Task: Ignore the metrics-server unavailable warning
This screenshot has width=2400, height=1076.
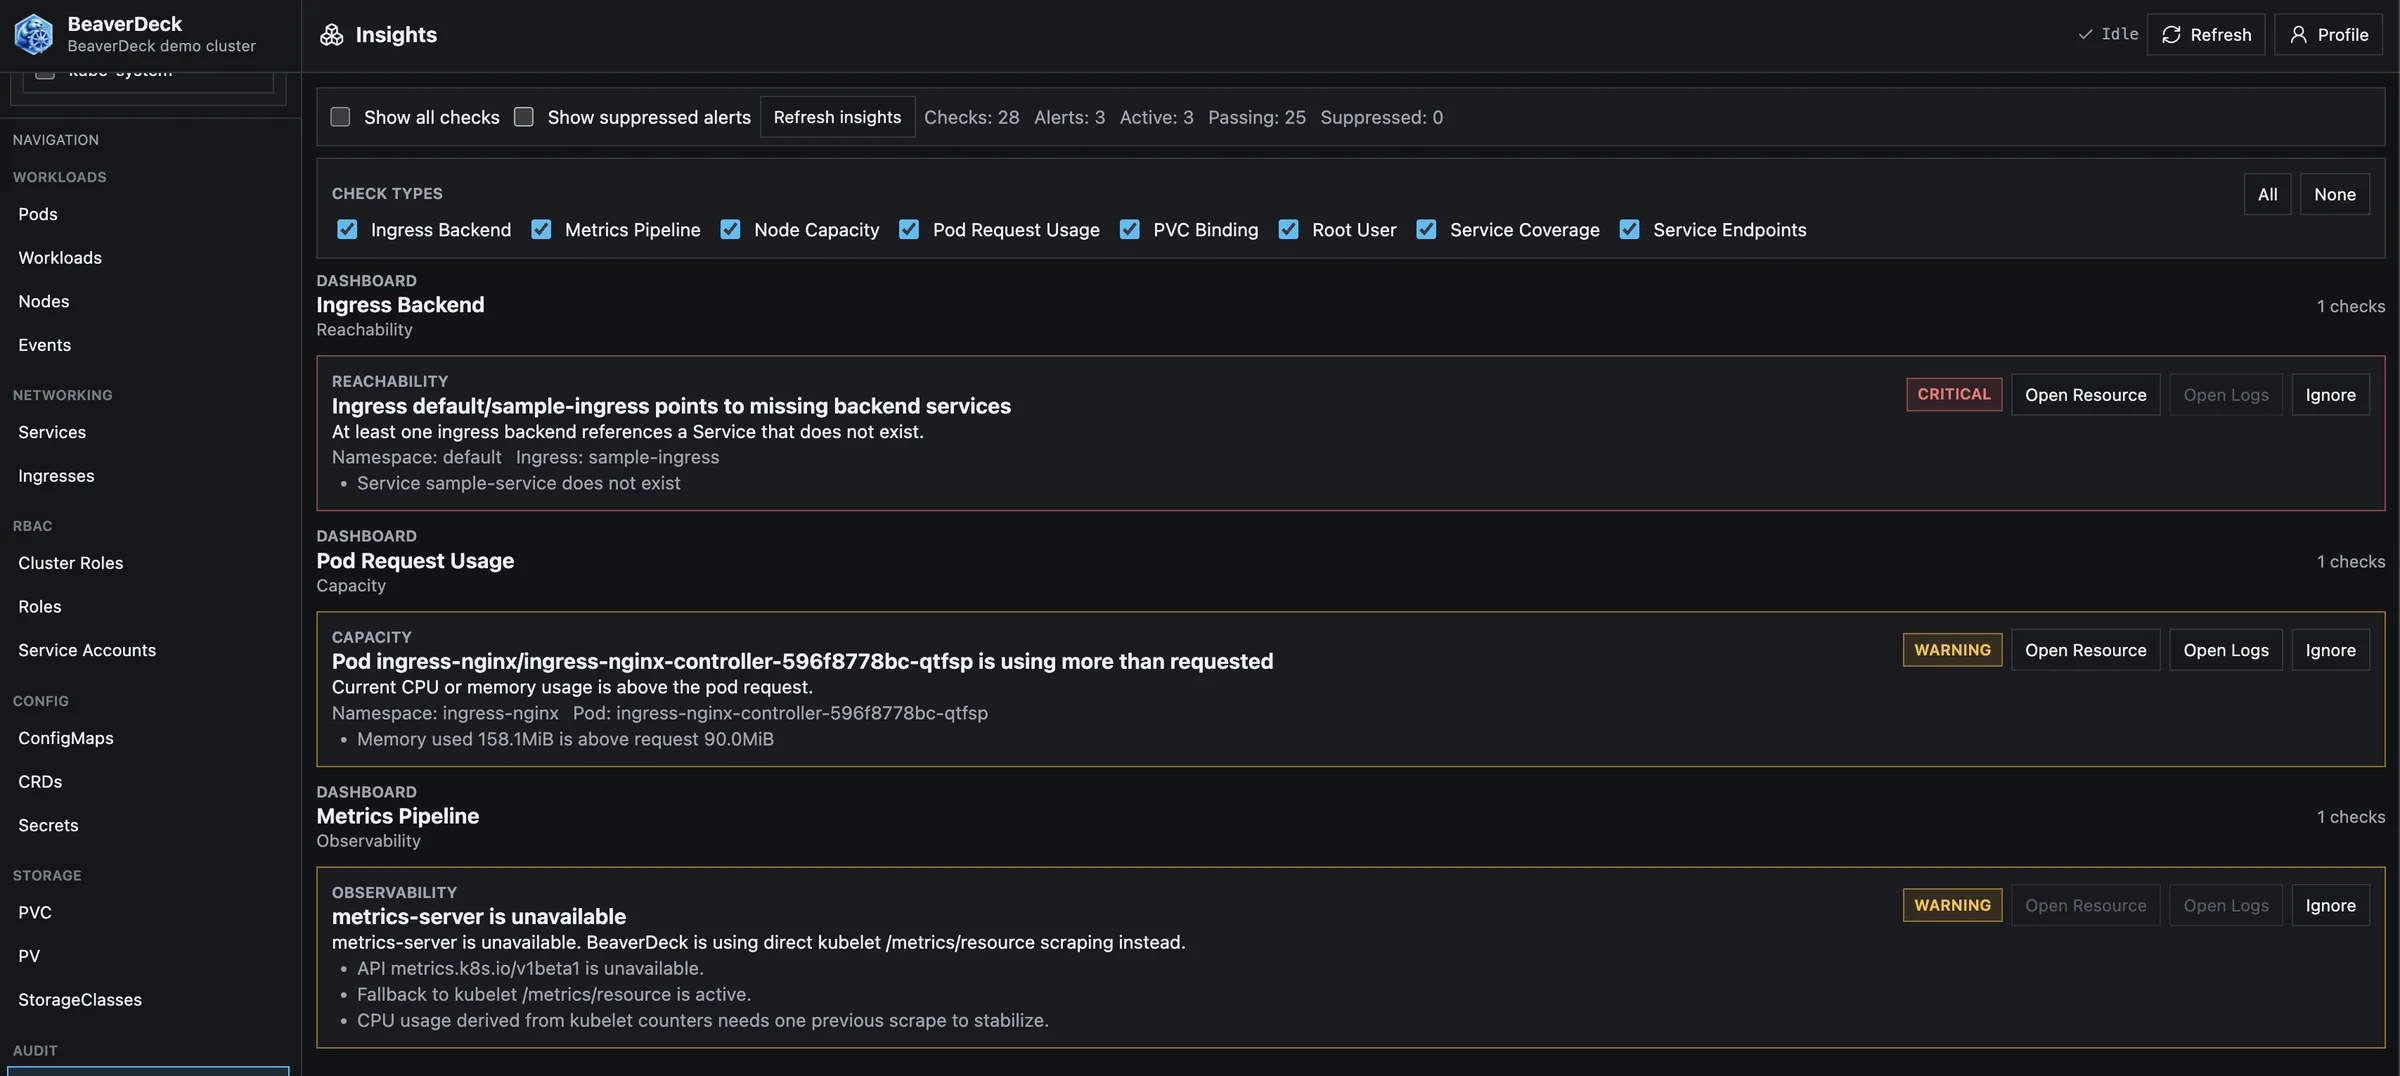Action: 2330,905
